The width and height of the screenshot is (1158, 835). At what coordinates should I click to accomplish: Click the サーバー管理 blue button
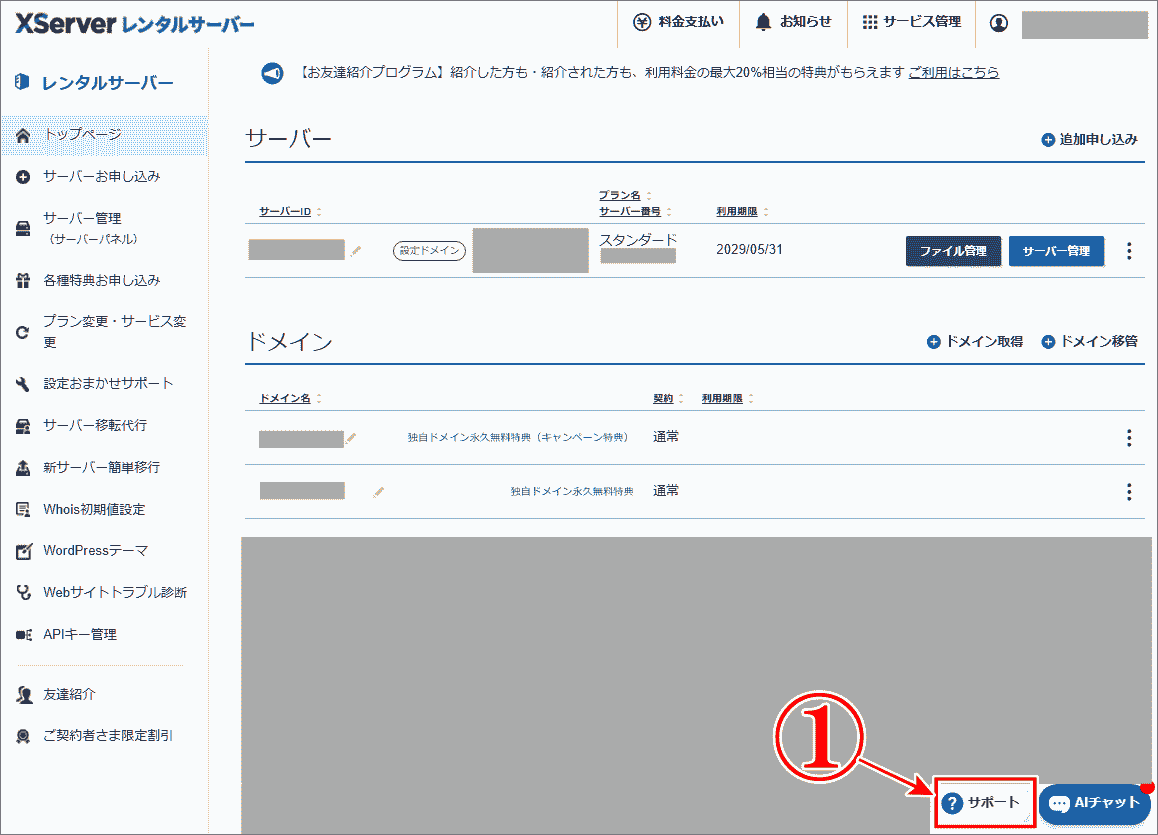coord(1056,251)
